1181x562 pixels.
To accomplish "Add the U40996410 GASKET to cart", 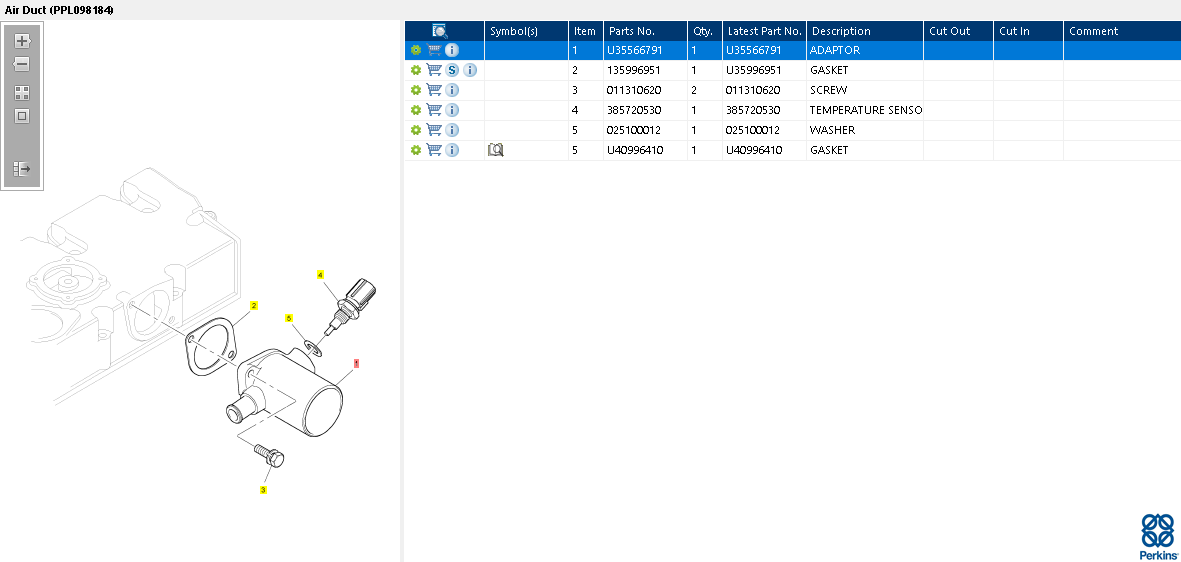I will click(434, 150).
